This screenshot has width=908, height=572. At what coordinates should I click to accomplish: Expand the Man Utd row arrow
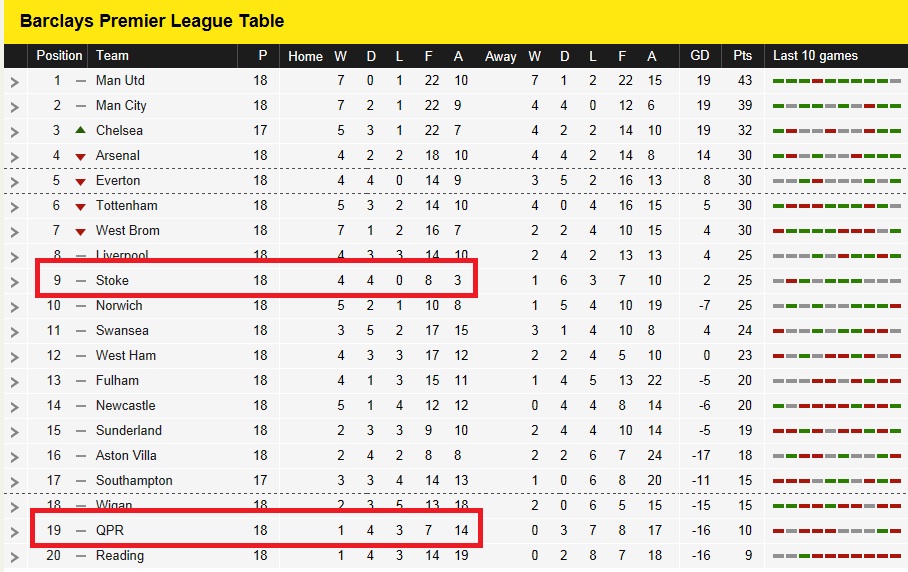[x=15, y=82]
